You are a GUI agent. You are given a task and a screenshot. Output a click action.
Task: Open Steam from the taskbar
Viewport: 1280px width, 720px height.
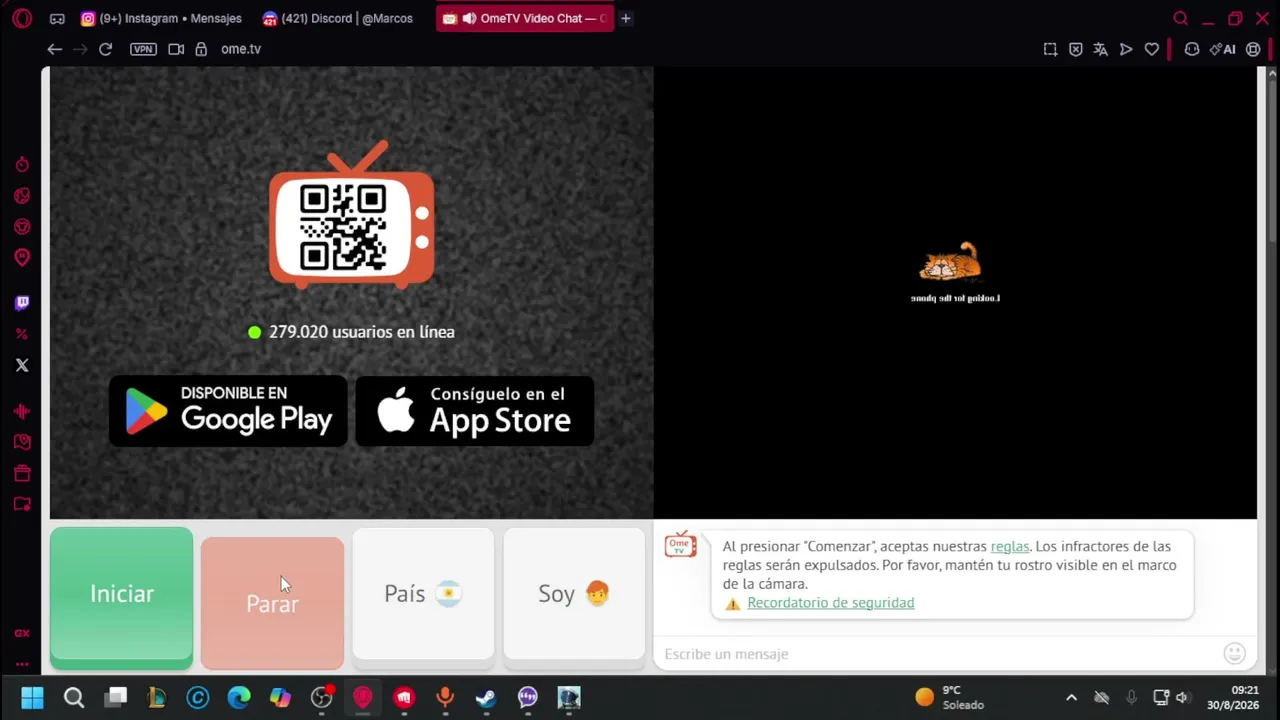(486, 697)
